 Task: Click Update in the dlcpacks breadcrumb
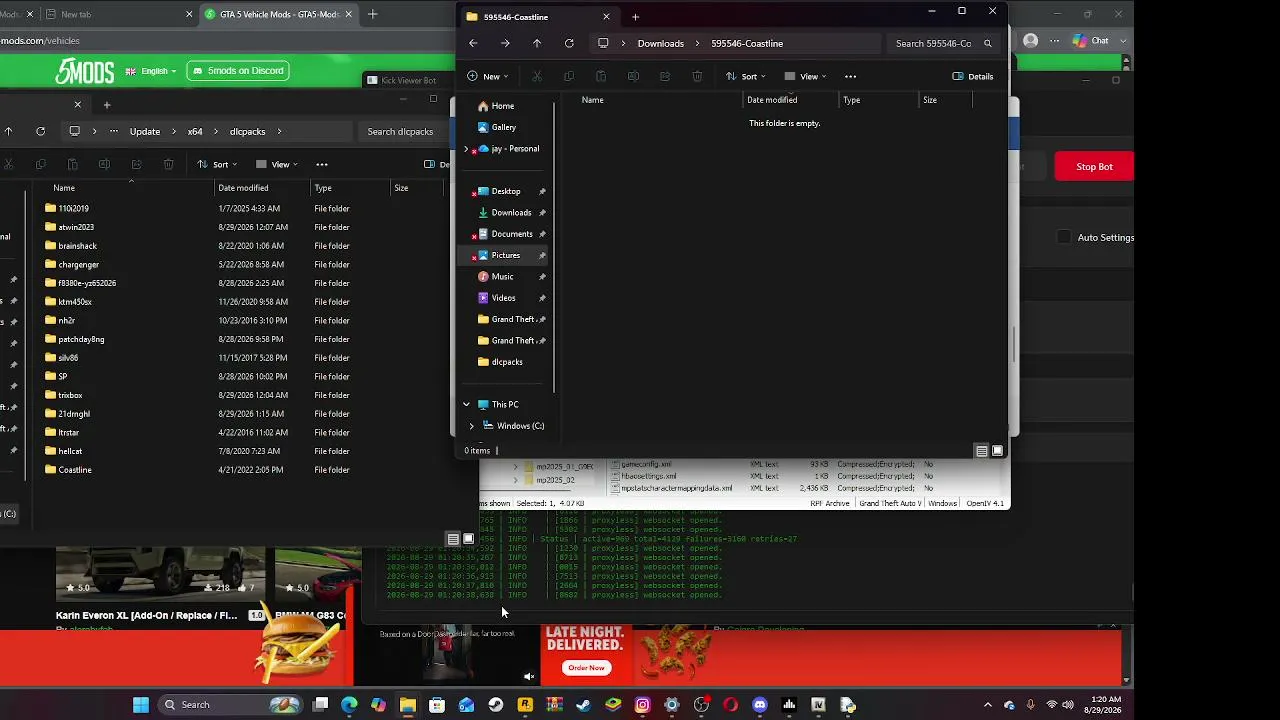145,131
